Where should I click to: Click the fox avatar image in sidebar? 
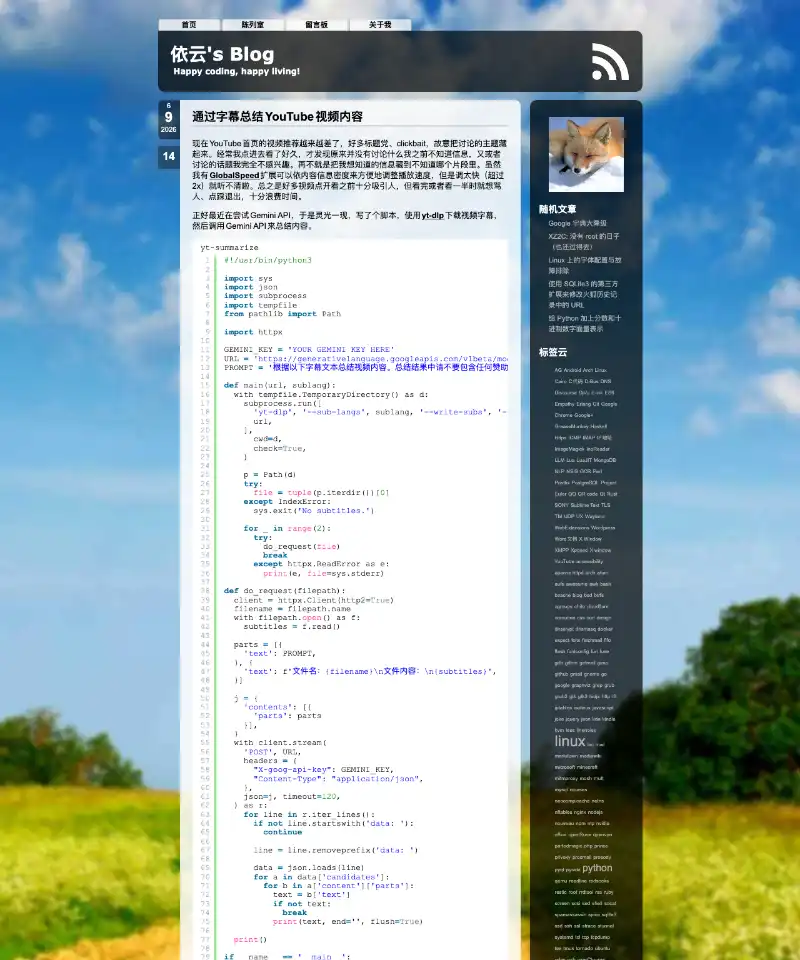tap(586, 154)
